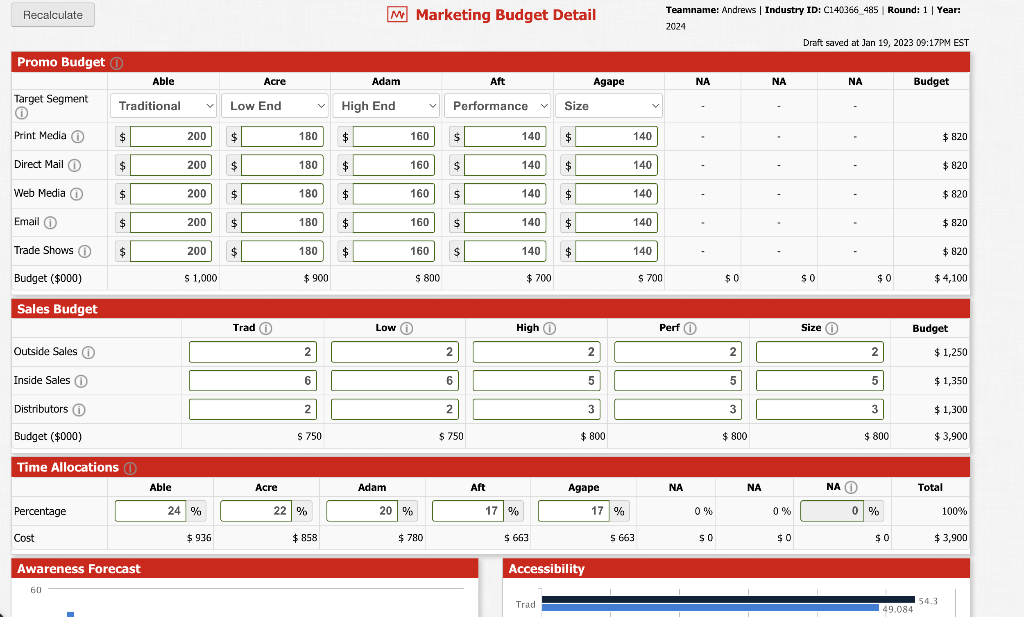
Task: Click the Acre time cost $ 858
Action: [x=305, y=538]
